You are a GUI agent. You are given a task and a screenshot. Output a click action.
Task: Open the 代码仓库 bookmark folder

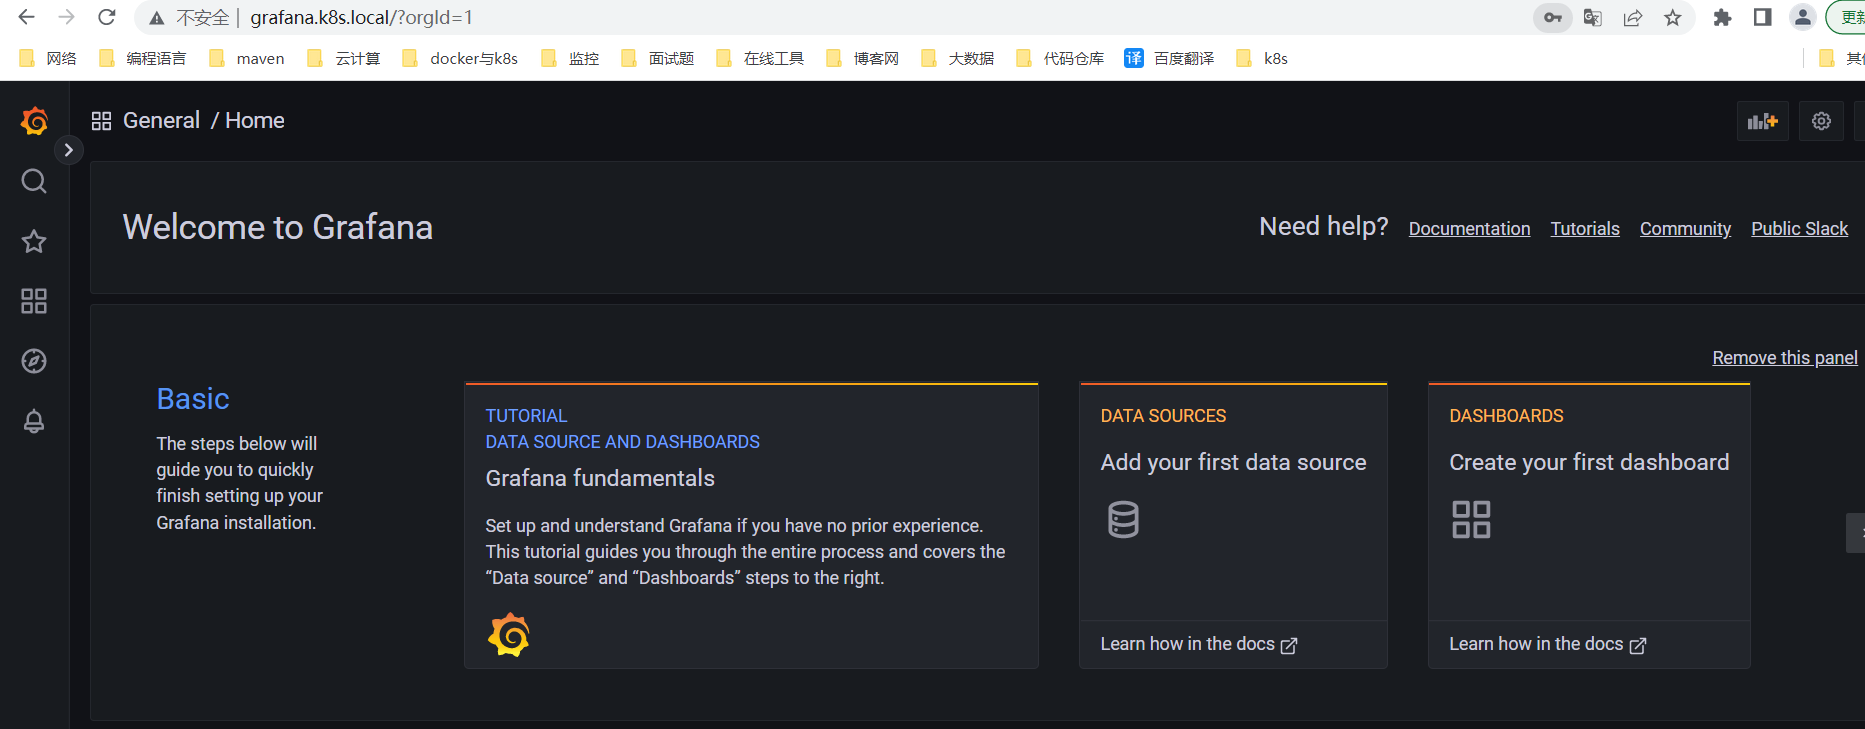(x=1060, y=58)
